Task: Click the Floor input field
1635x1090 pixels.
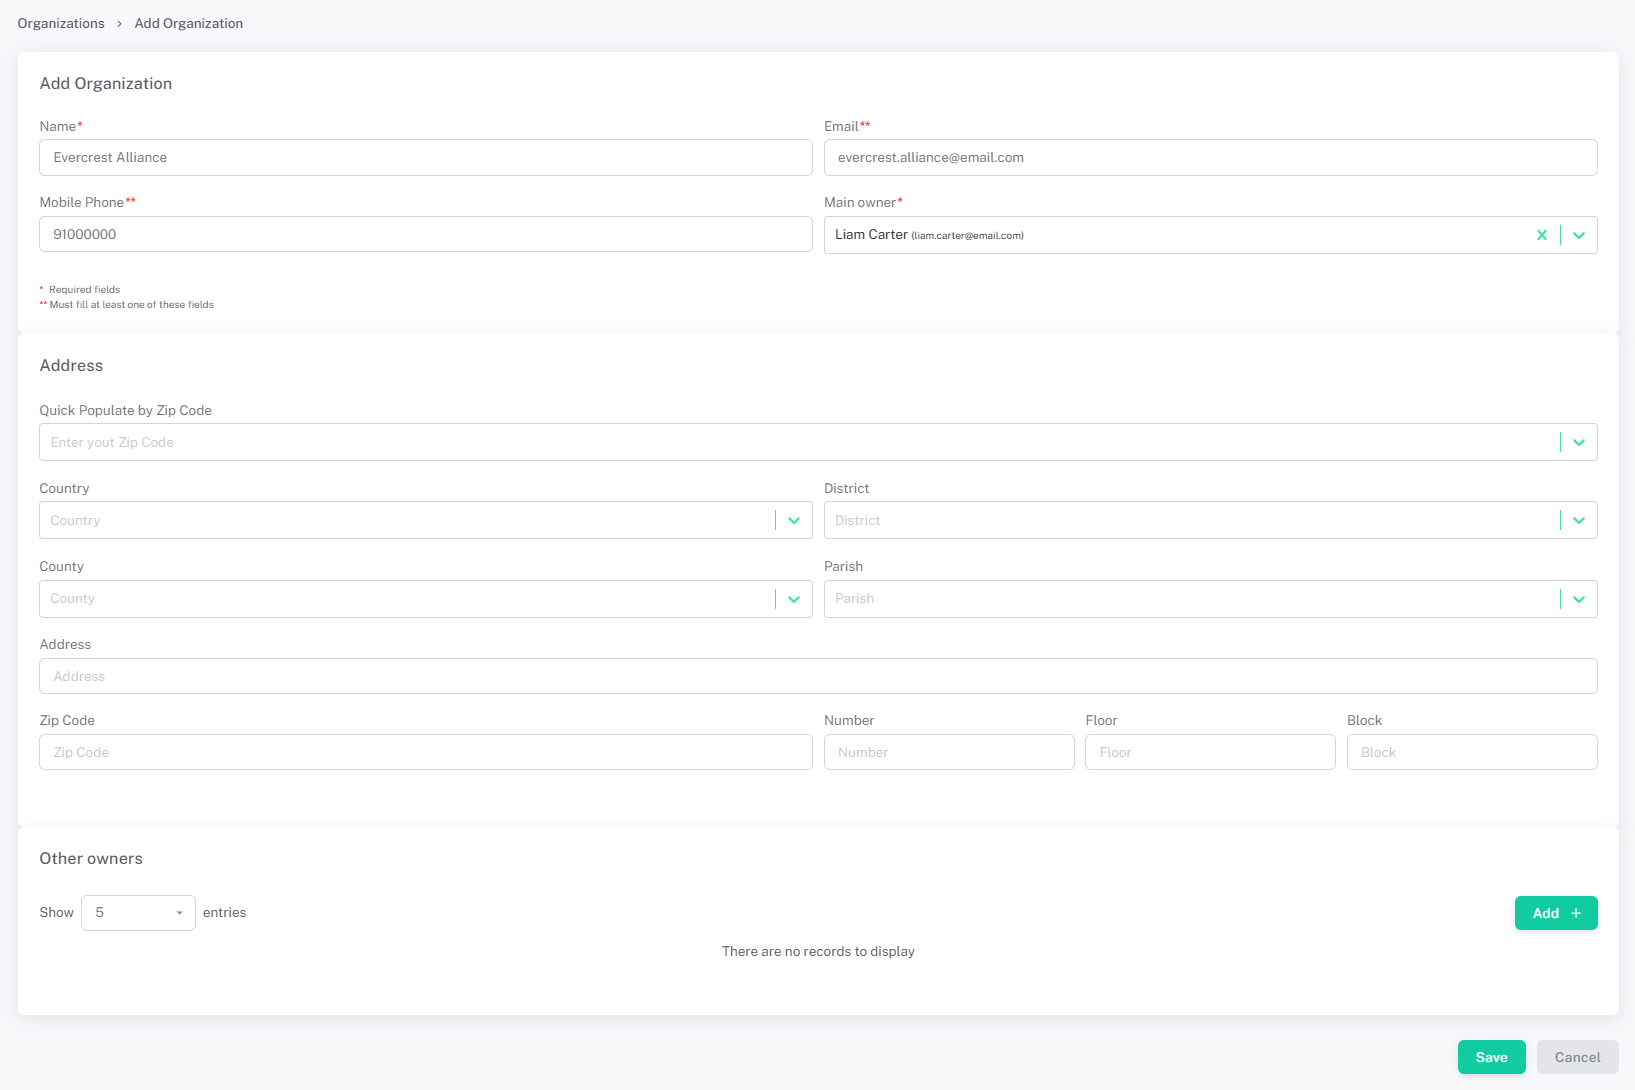Action: (1210, 752)
